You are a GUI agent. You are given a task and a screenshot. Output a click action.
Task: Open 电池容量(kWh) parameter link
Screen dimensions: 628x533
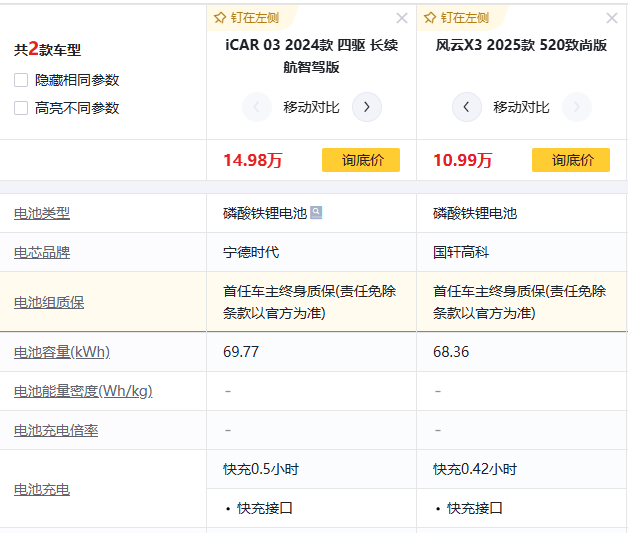(62, 352)
